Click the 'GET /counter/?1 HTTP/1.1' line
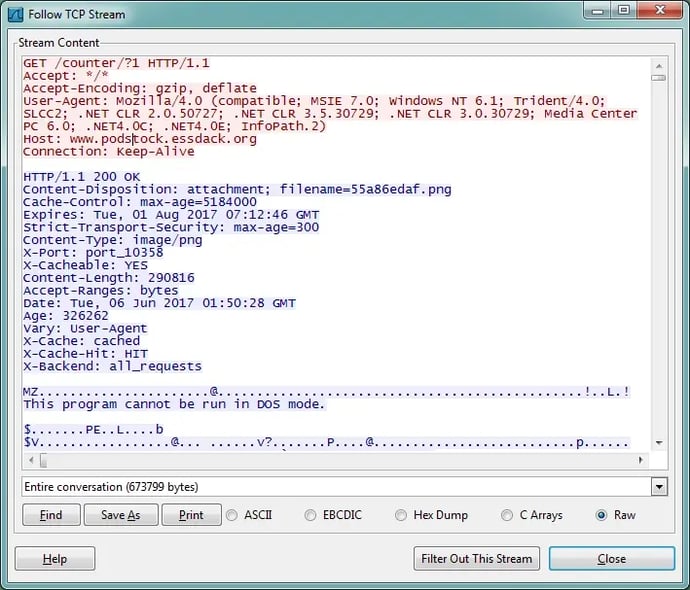690x590 pixels. click(117, 63)
